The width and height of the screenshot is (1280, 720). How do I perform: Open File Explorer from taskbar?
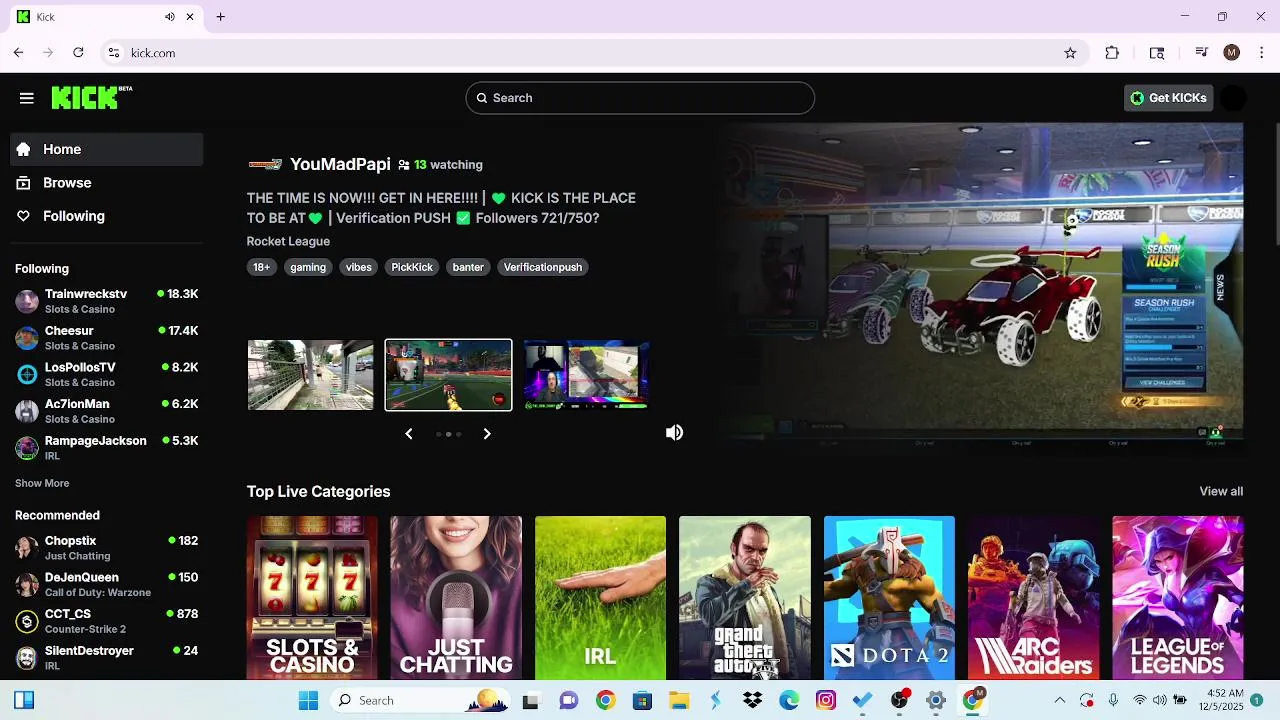679,700
